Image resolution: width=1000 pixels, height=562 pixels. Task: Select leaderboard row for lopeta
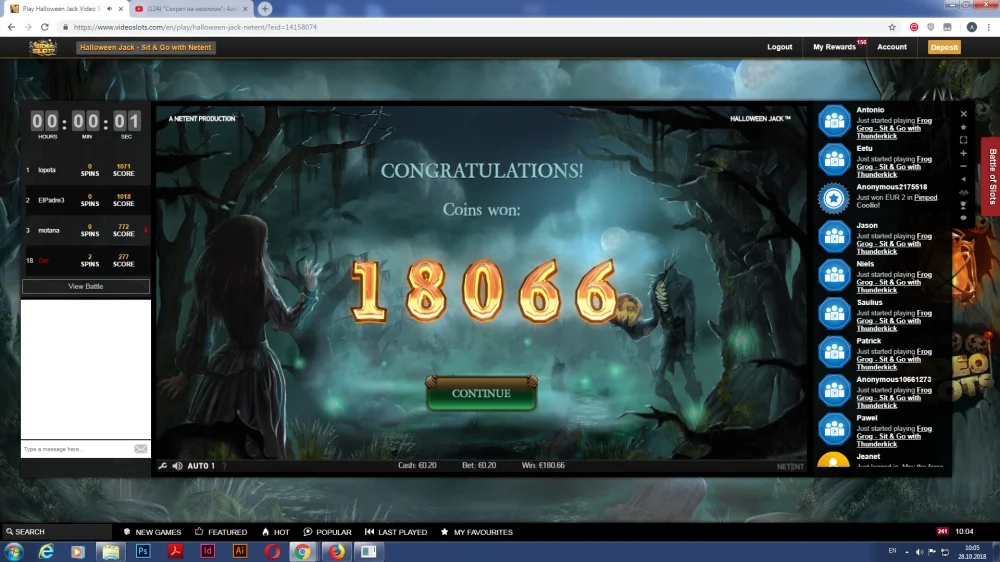click(85, 170)
